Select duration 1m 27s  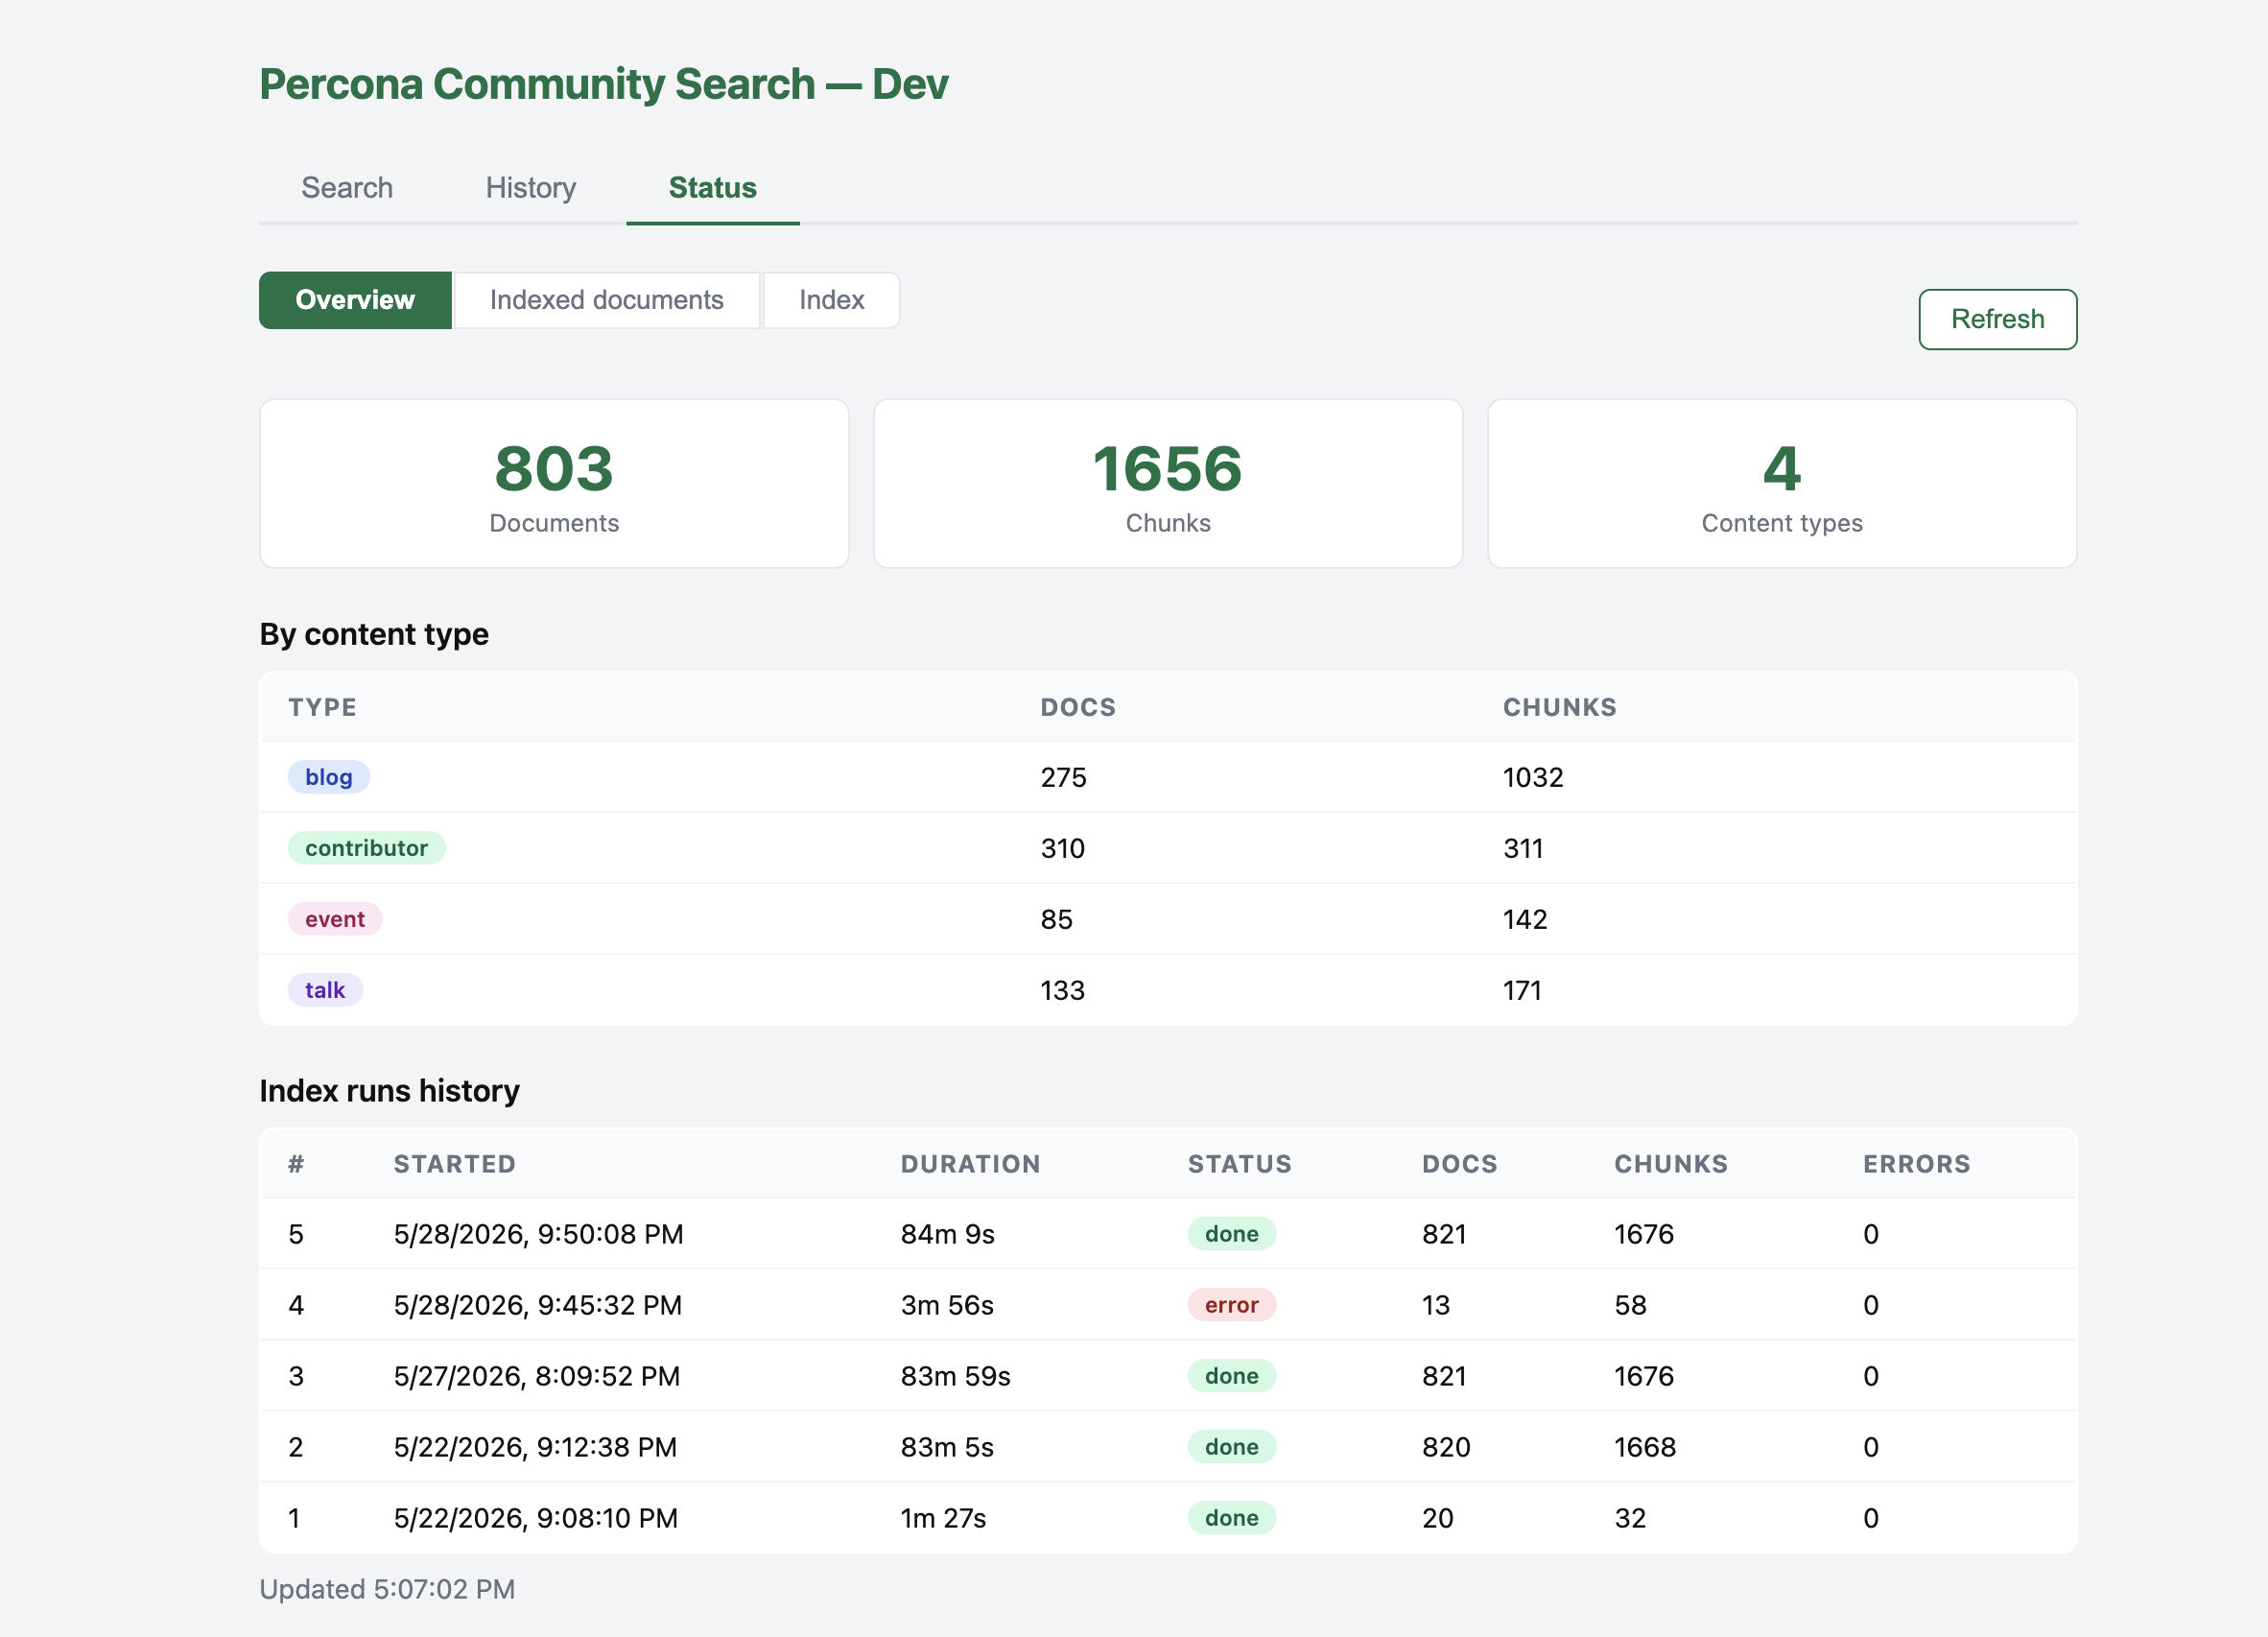tap(943, 1518)
